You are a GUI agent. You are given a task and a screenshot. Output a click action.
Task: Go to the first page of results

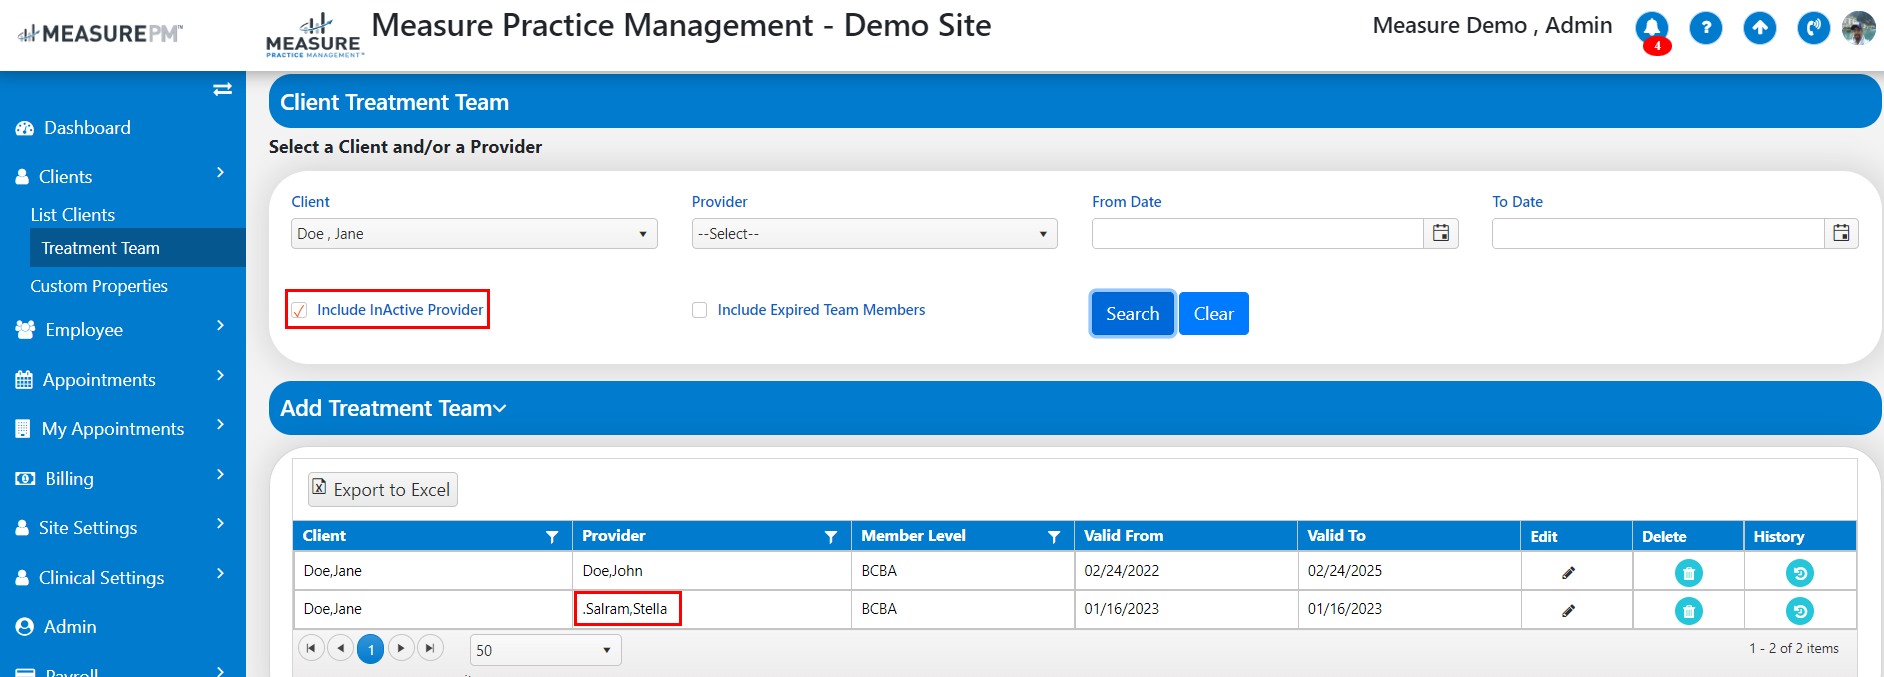[x=311, y=648]
